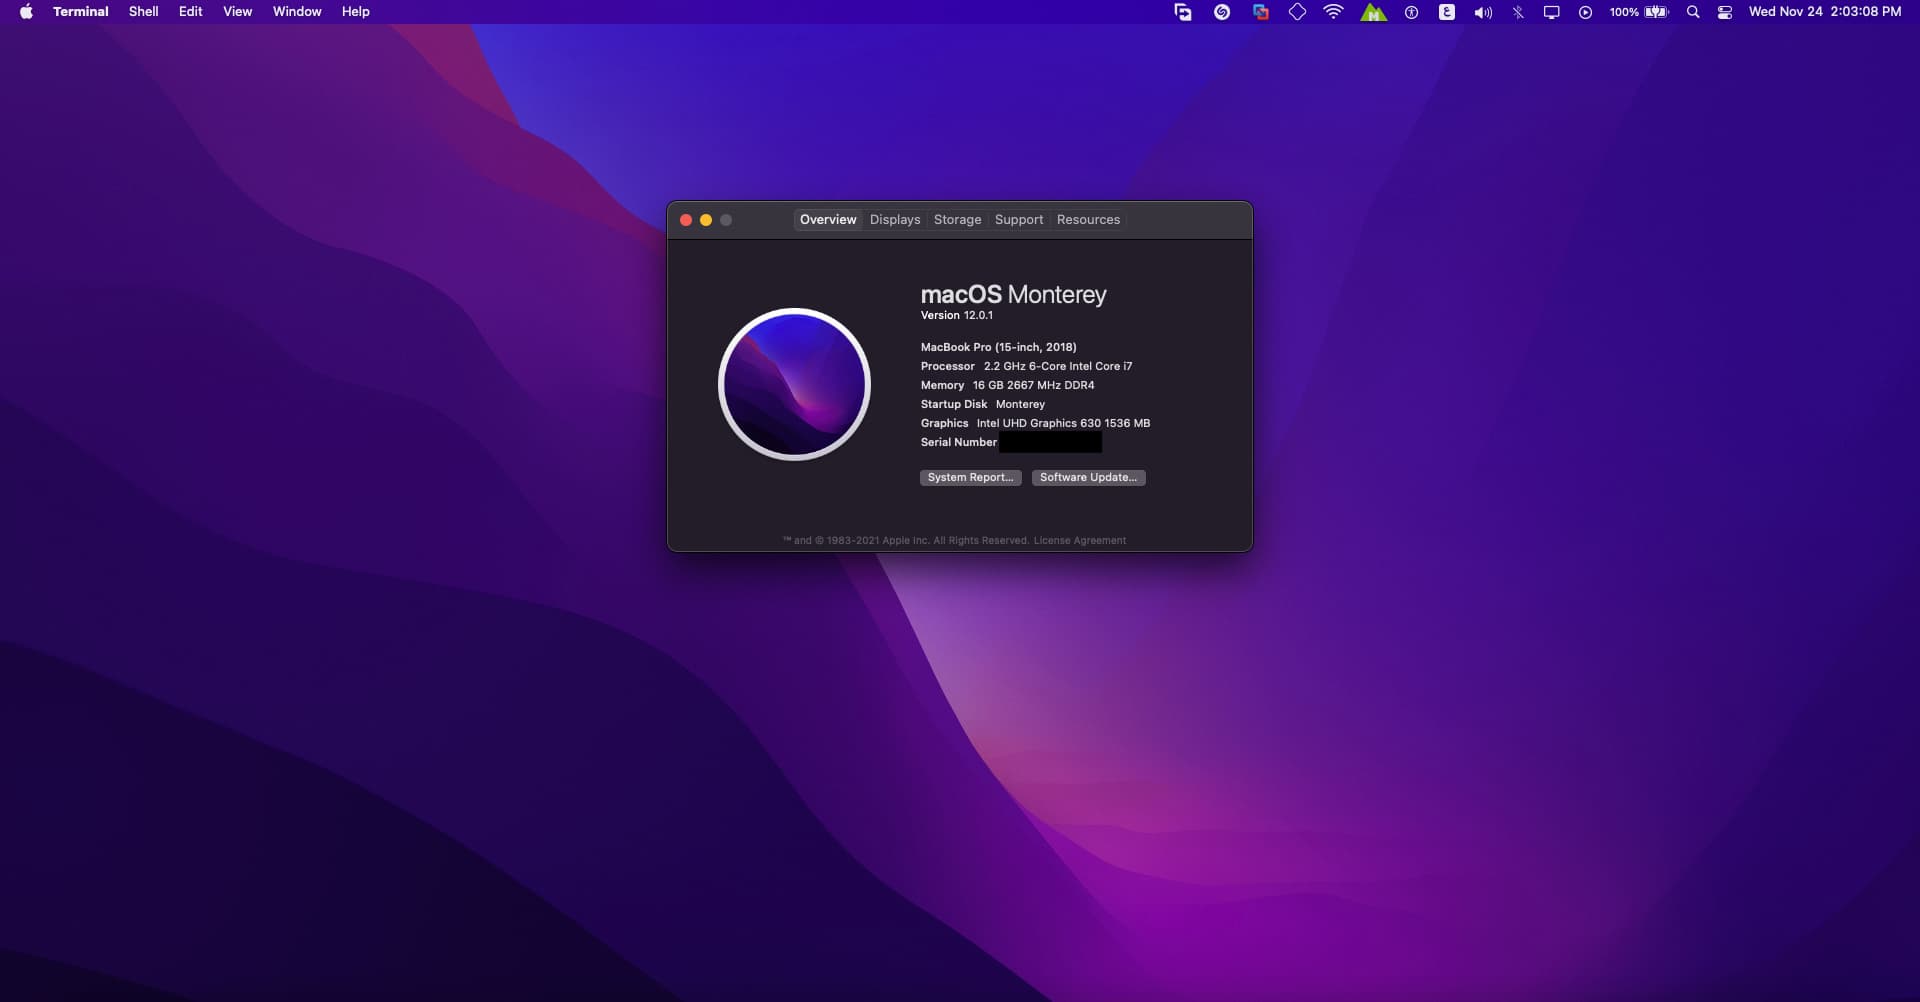Click the Software Update button

1088,478
